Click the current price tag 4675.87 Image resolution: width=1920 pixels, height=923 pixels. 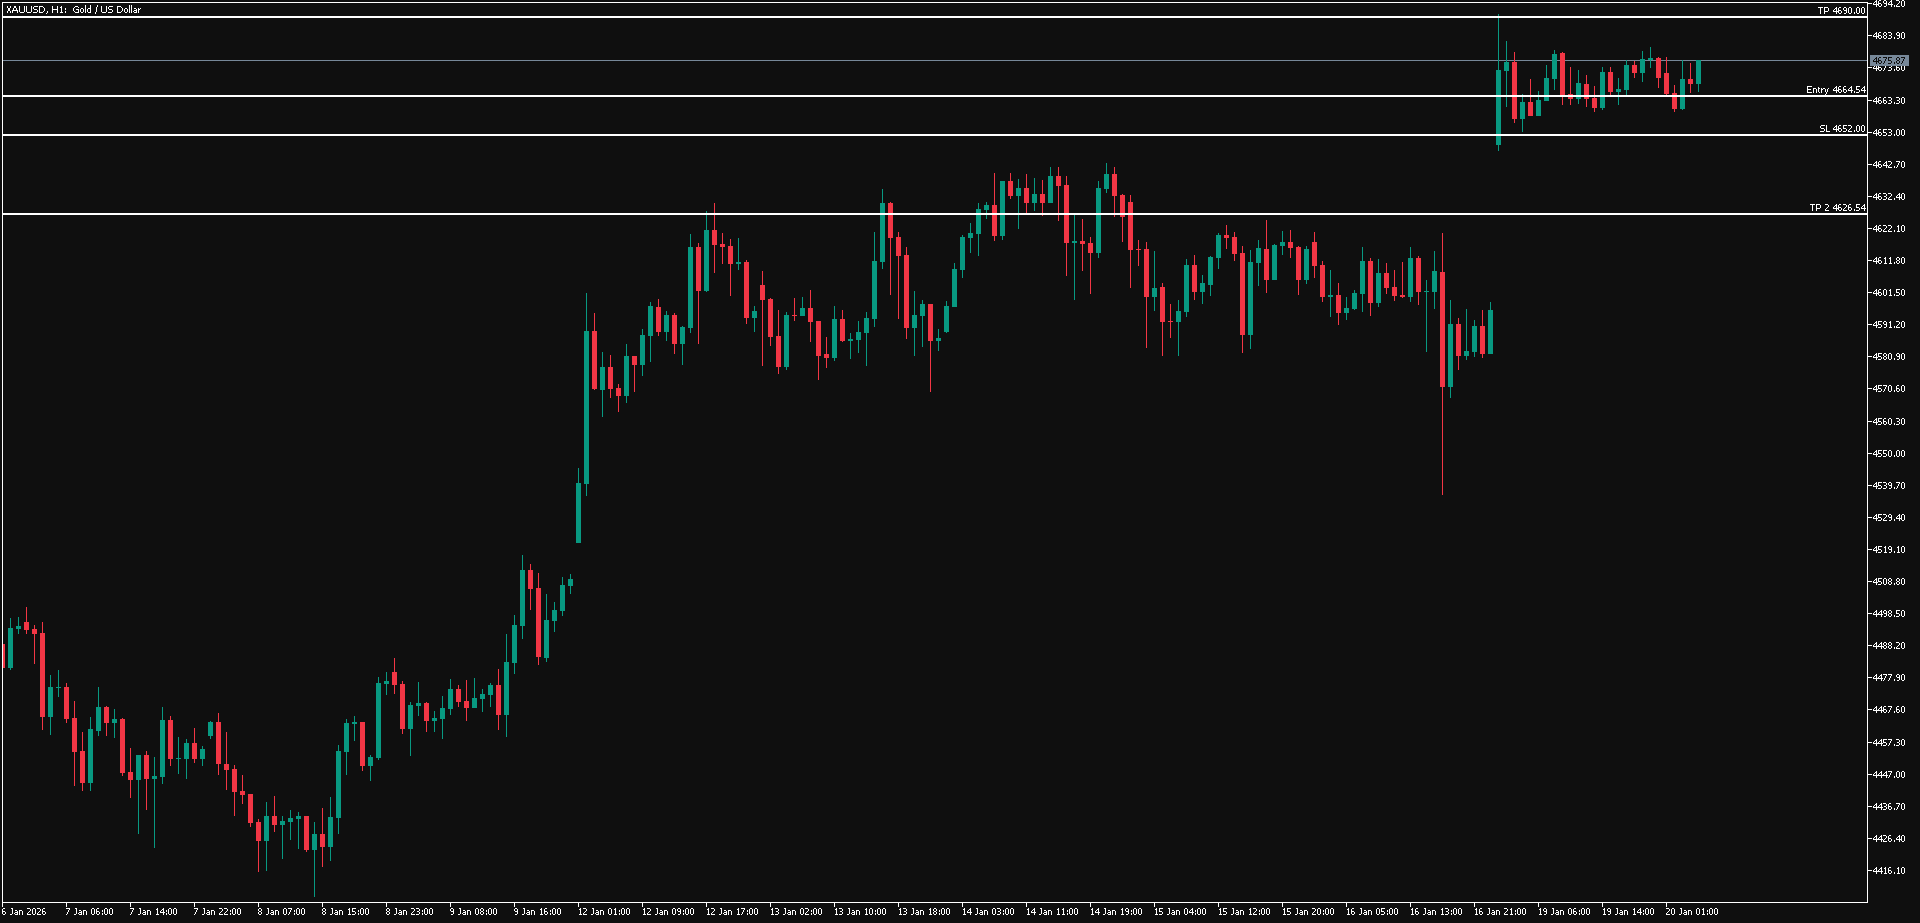point(1889,61)
